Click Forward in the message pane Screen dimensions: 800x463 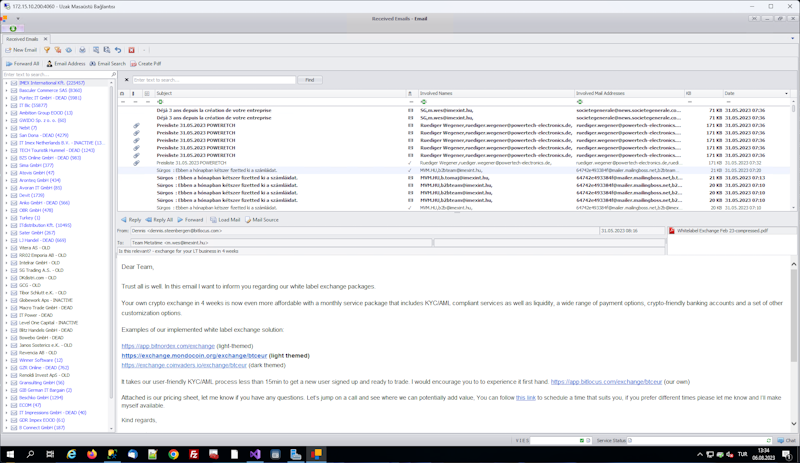pos(190,220)
